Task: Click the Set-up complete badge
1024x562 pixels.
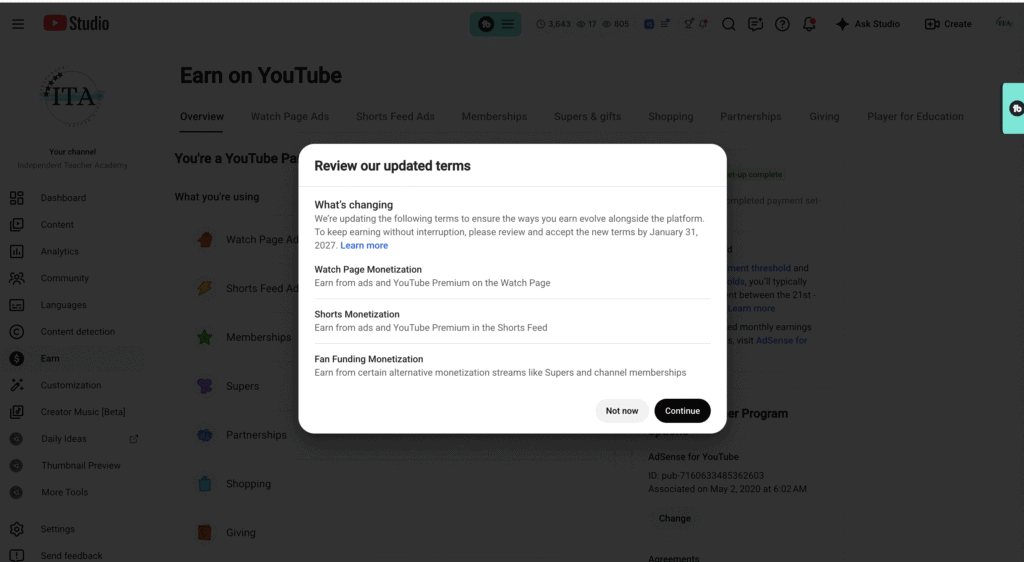Action: click(x=756, y=174)
